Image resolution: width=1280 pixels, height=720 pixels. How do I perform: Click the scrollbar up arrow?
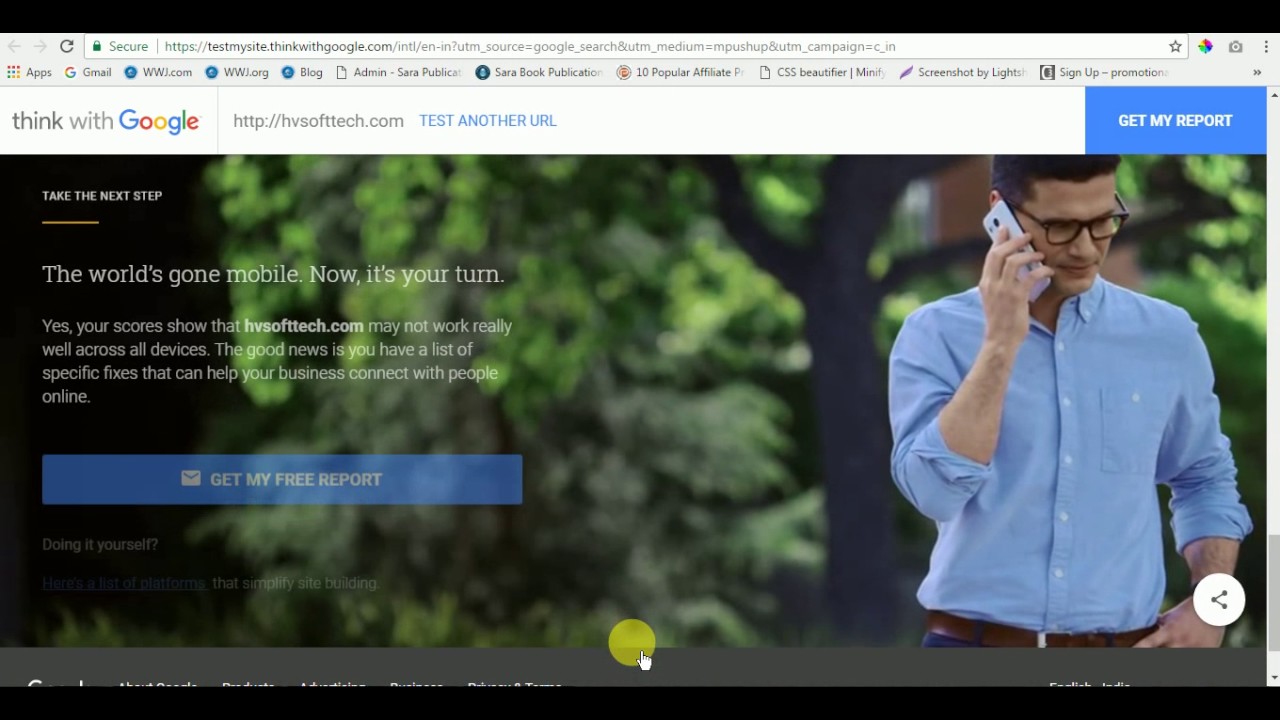1273,94
